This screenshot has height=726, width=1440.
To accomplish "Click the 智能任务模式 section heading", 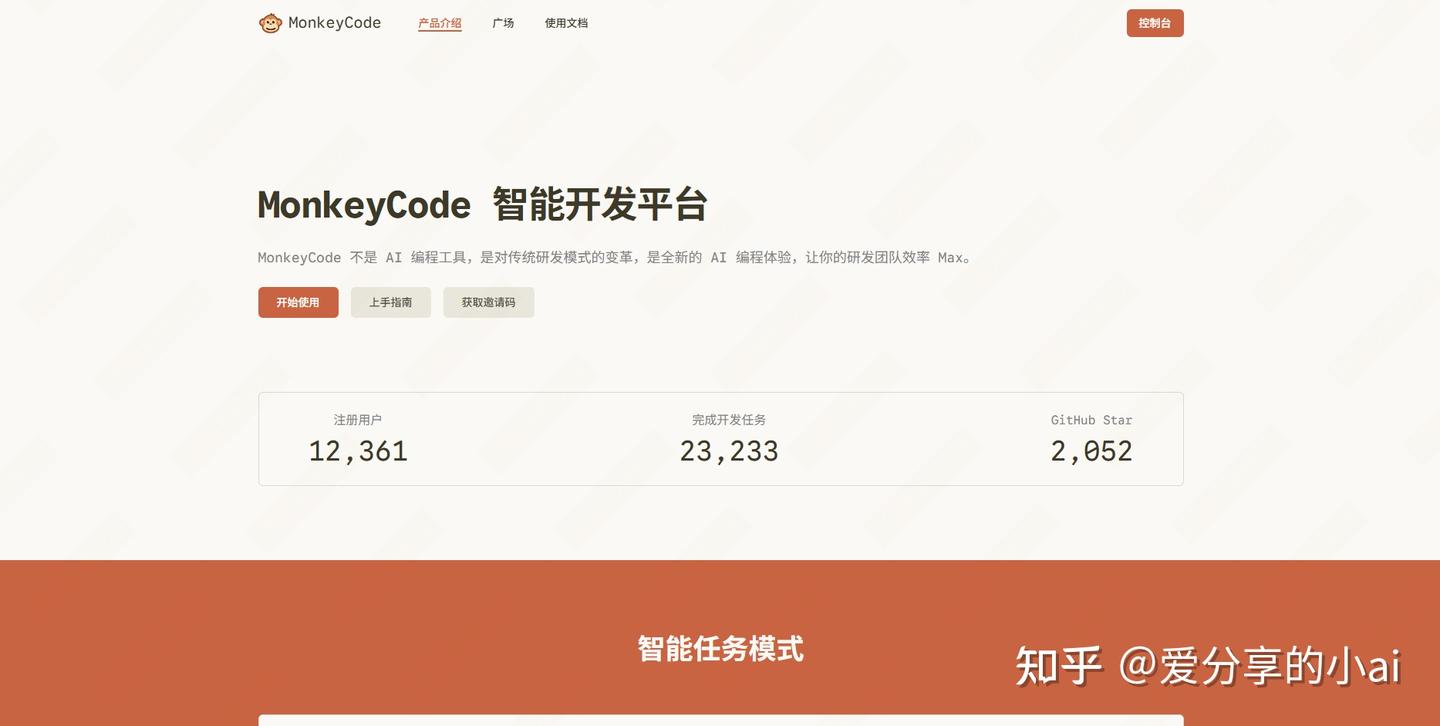I will click(721, 648).
